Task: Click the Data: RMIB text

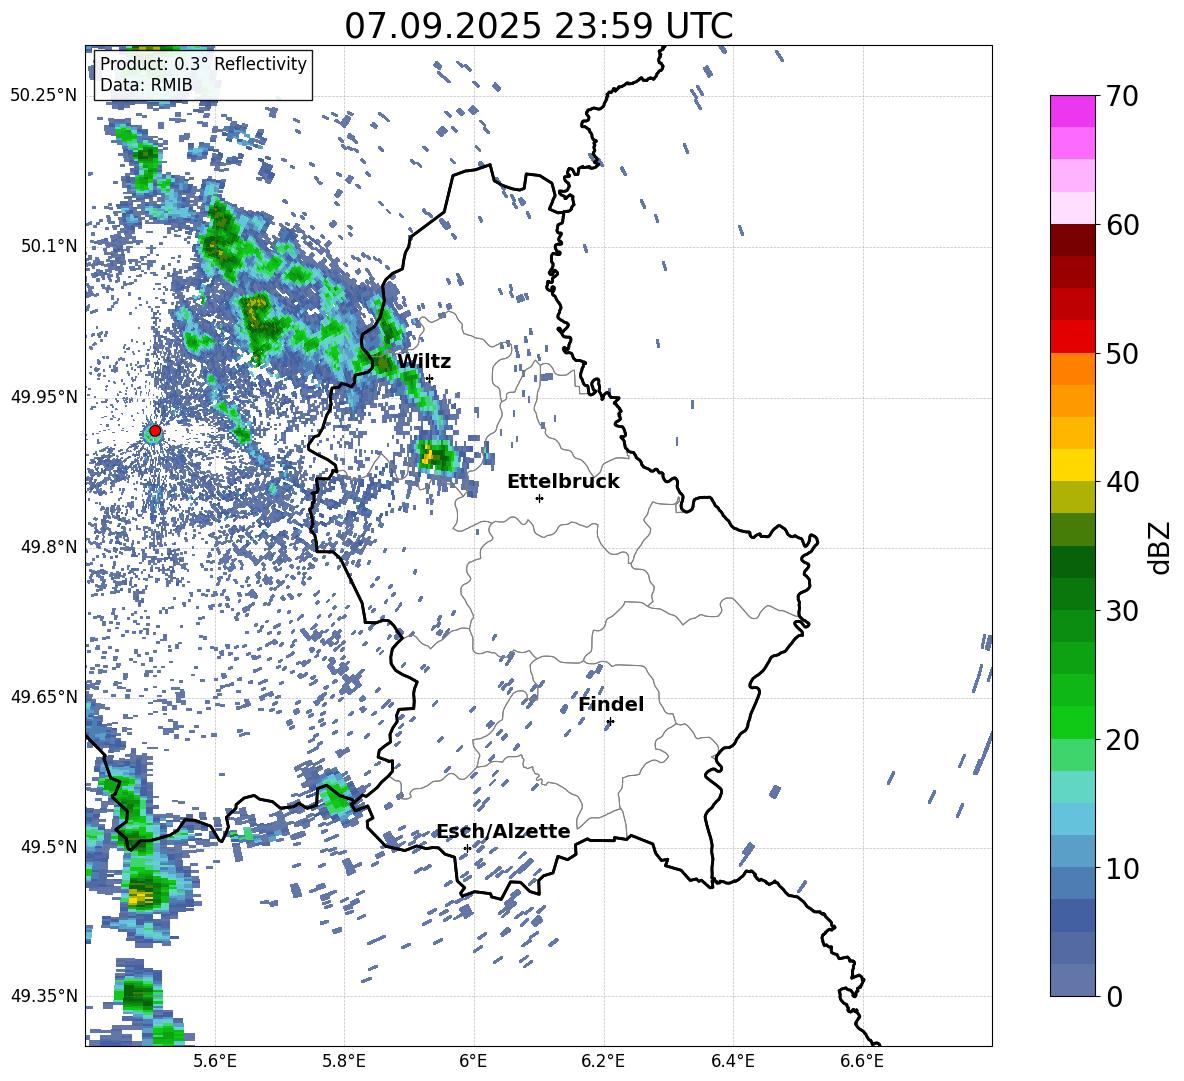Action: click(146, 85)
